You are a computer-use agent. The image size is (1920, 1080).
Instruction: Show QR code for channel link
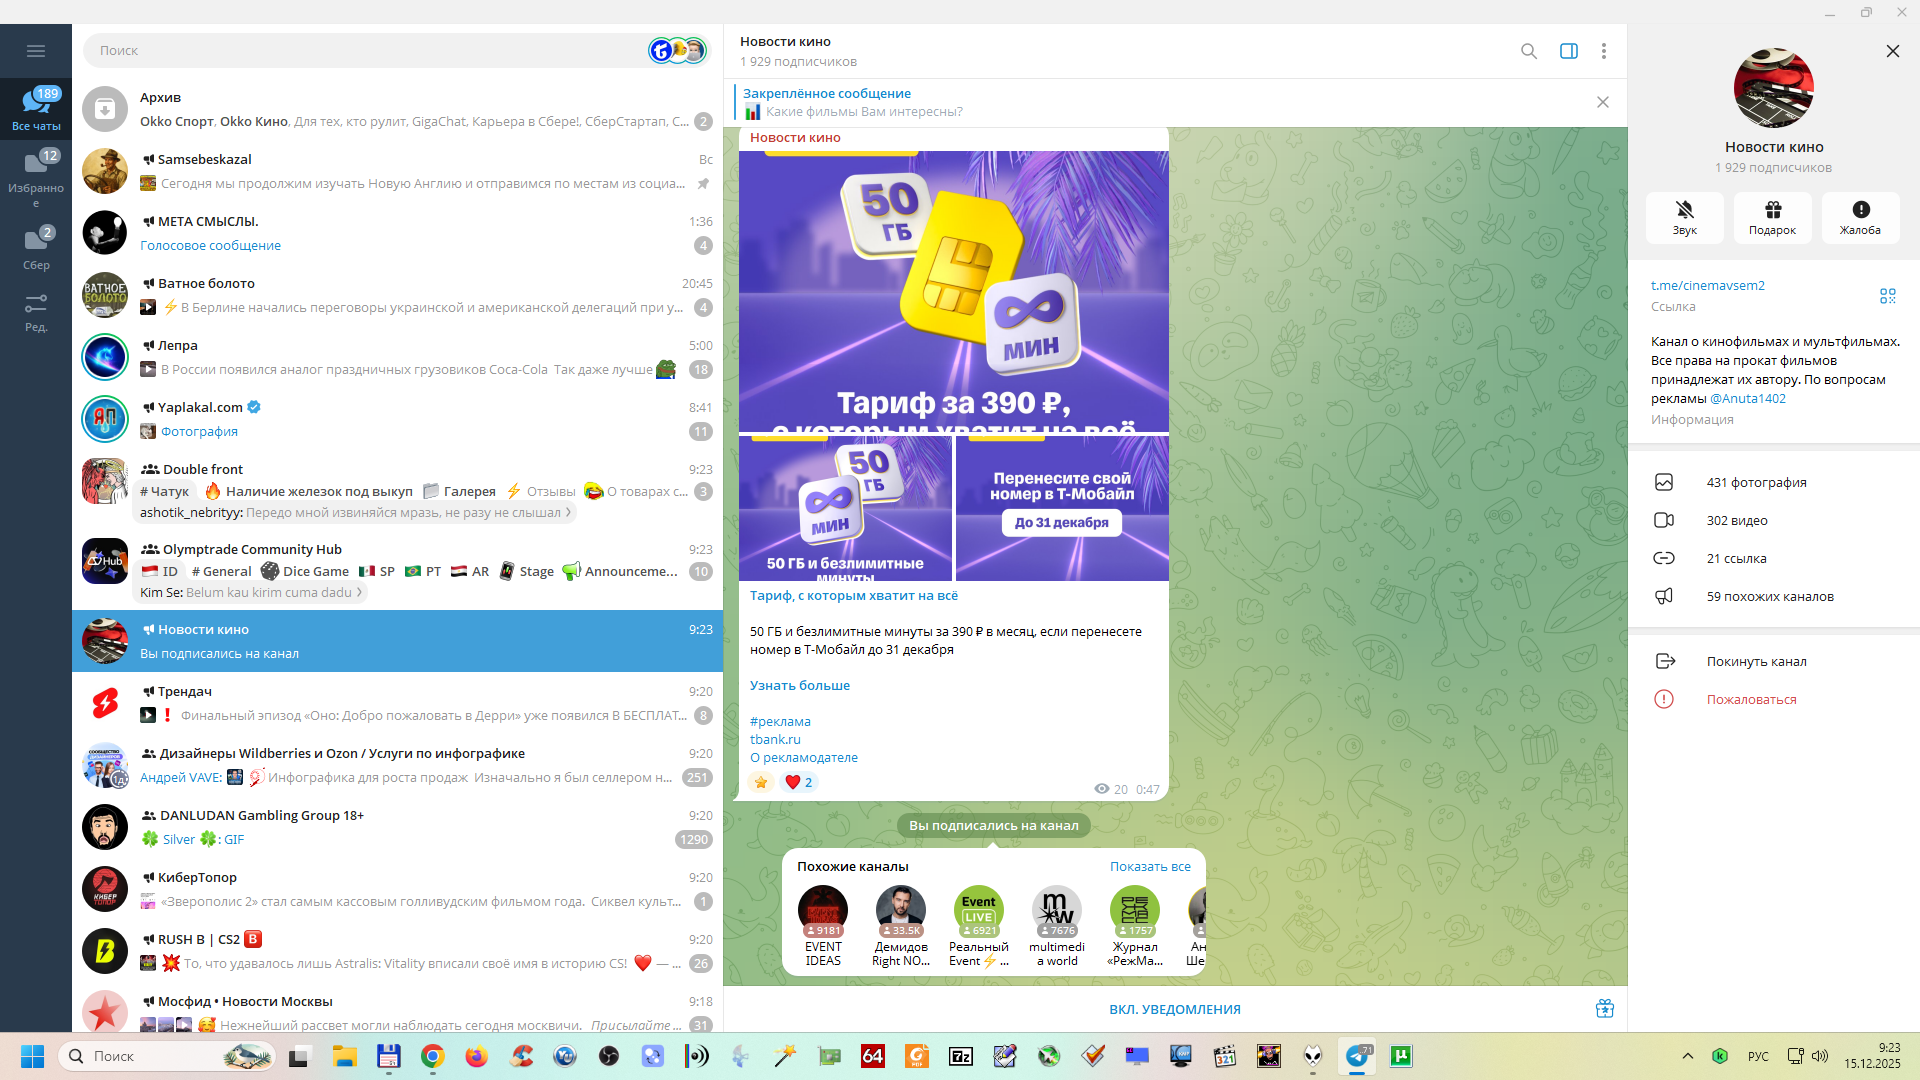click(1887, 296)
